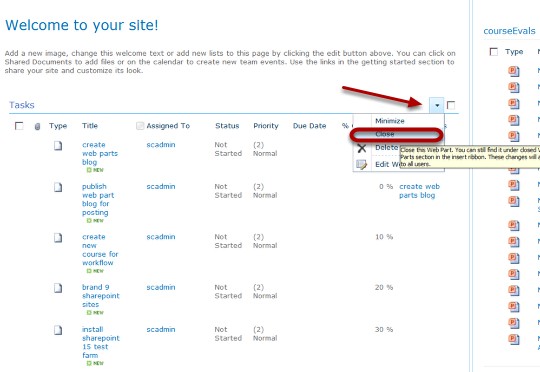Click last PowerPoint file icon in courseEvals list
Viewport: 540px width, 372px height.
click(513, 339)
